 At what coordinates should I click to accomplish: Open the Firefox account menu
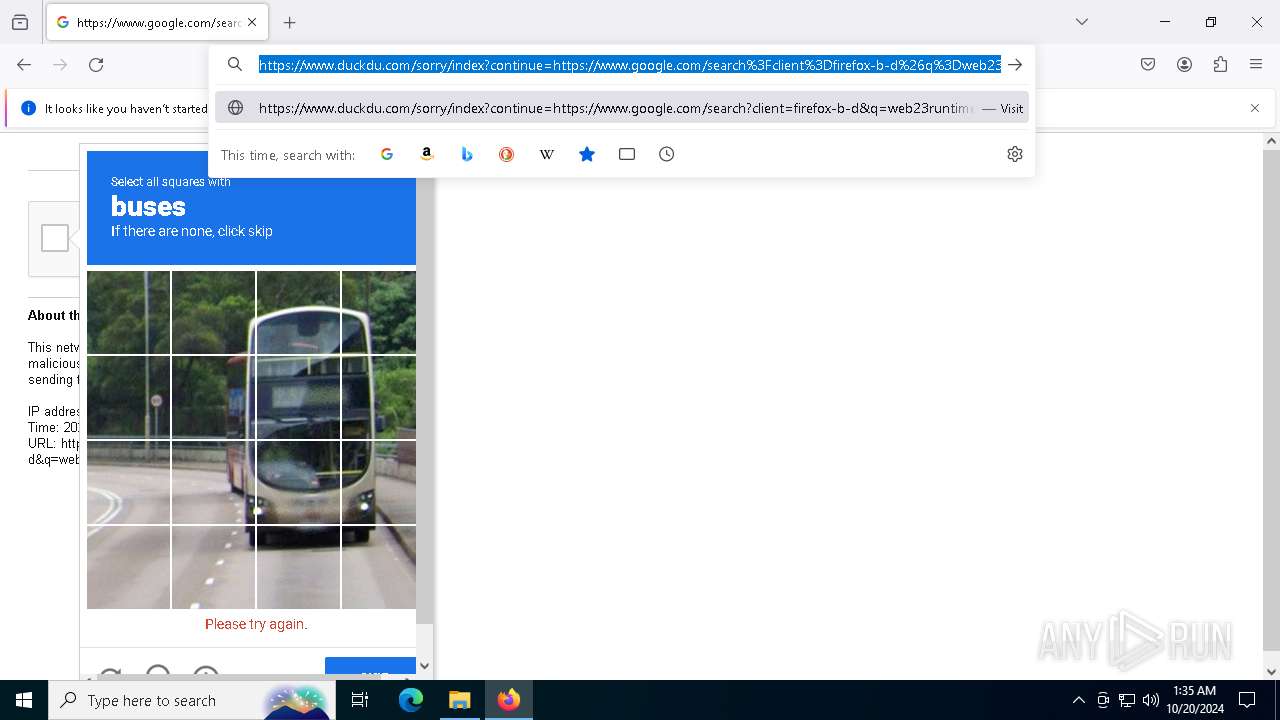1184,65
